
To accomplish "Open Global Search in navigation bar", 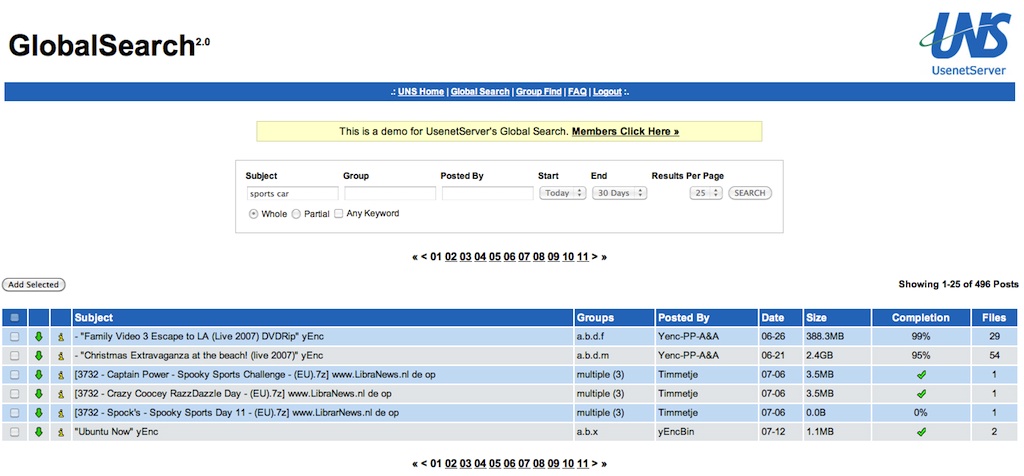I will (x=480, y=91).
